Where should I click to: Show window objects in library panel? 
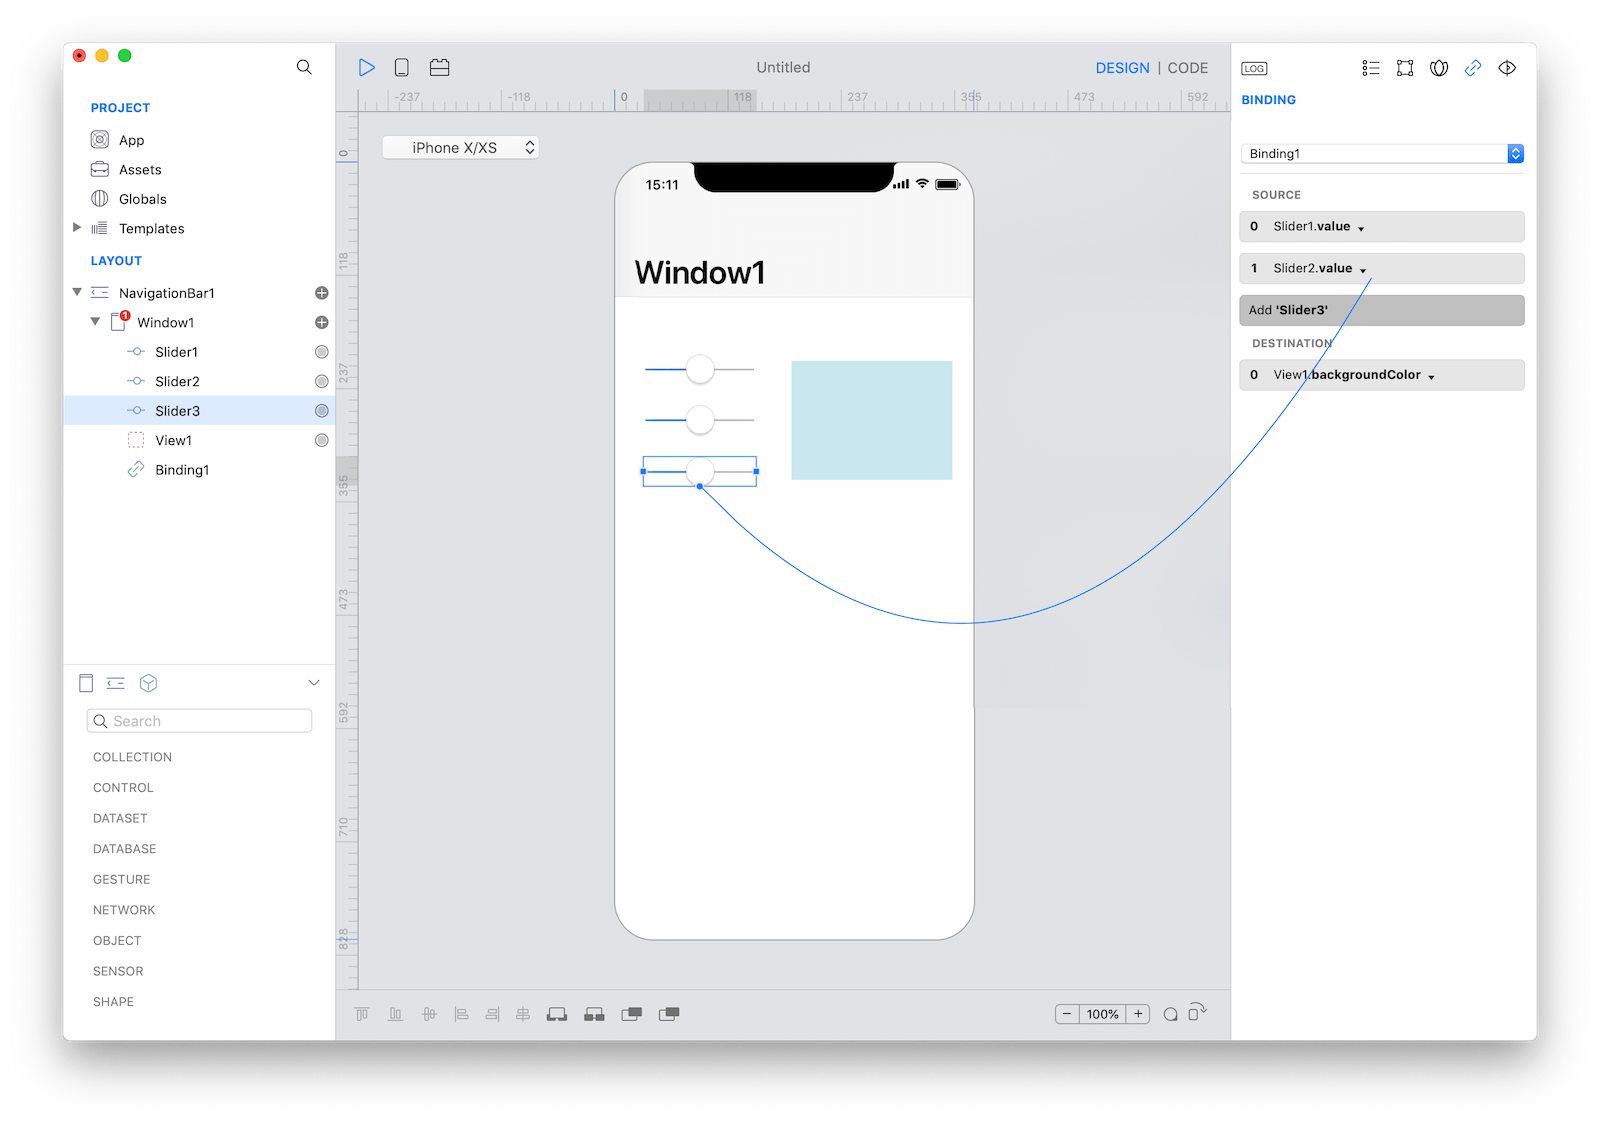86,683
